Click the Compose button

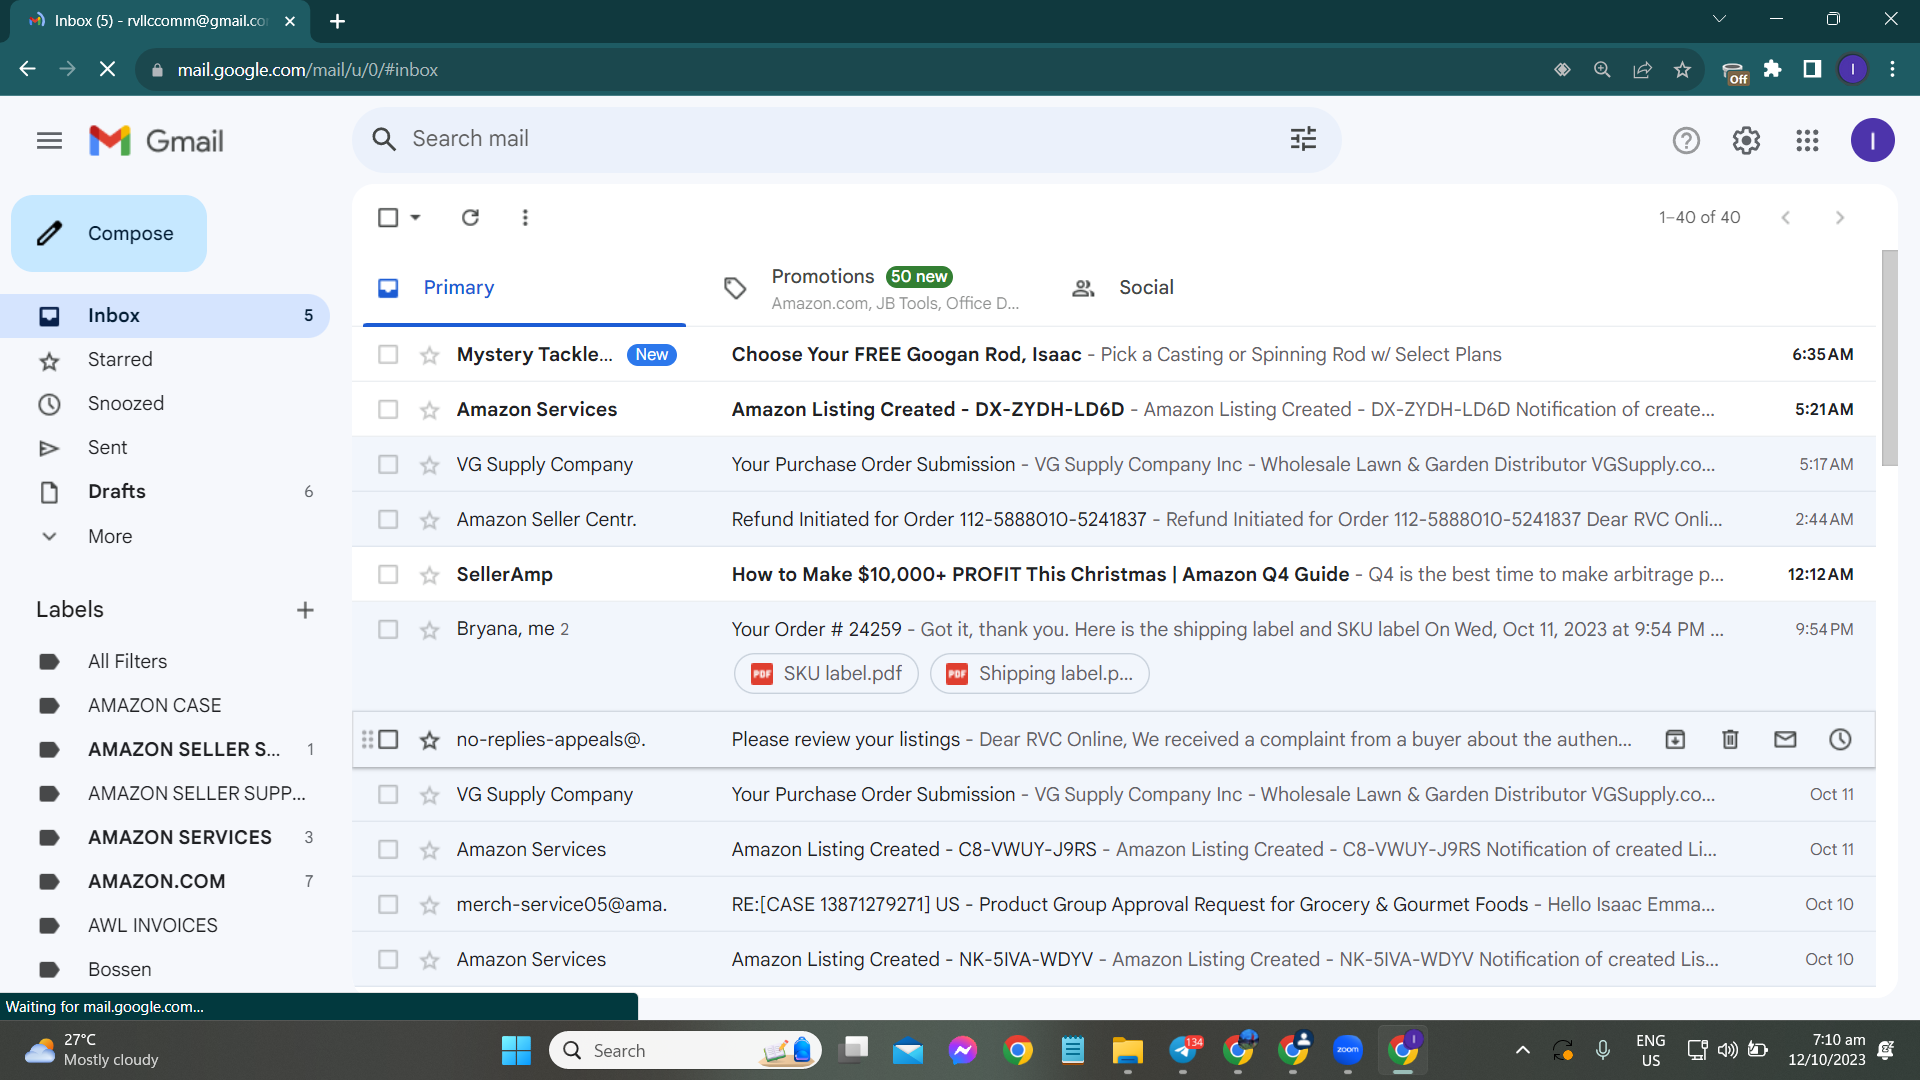pyautogui.click(x=109, y=233)
